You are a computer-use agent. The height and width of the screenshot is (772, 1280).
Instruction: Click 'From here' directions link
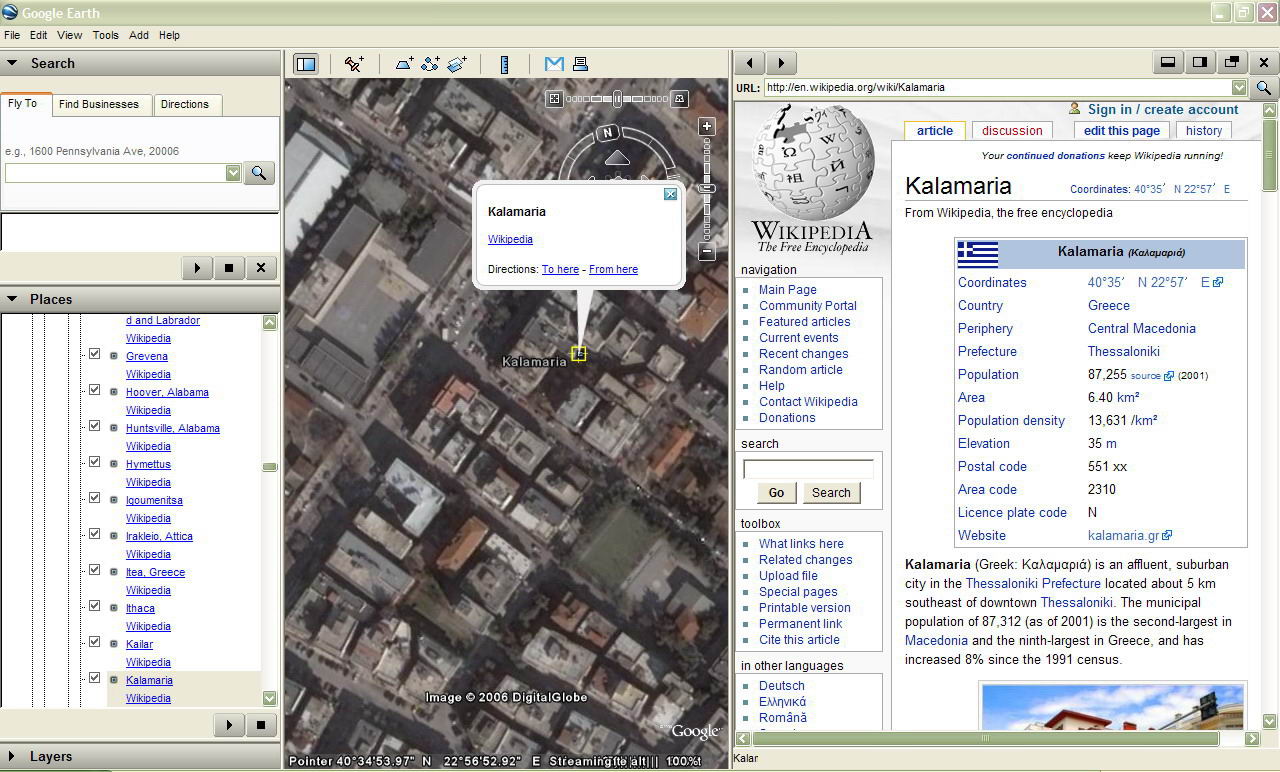tap(613, 269)
